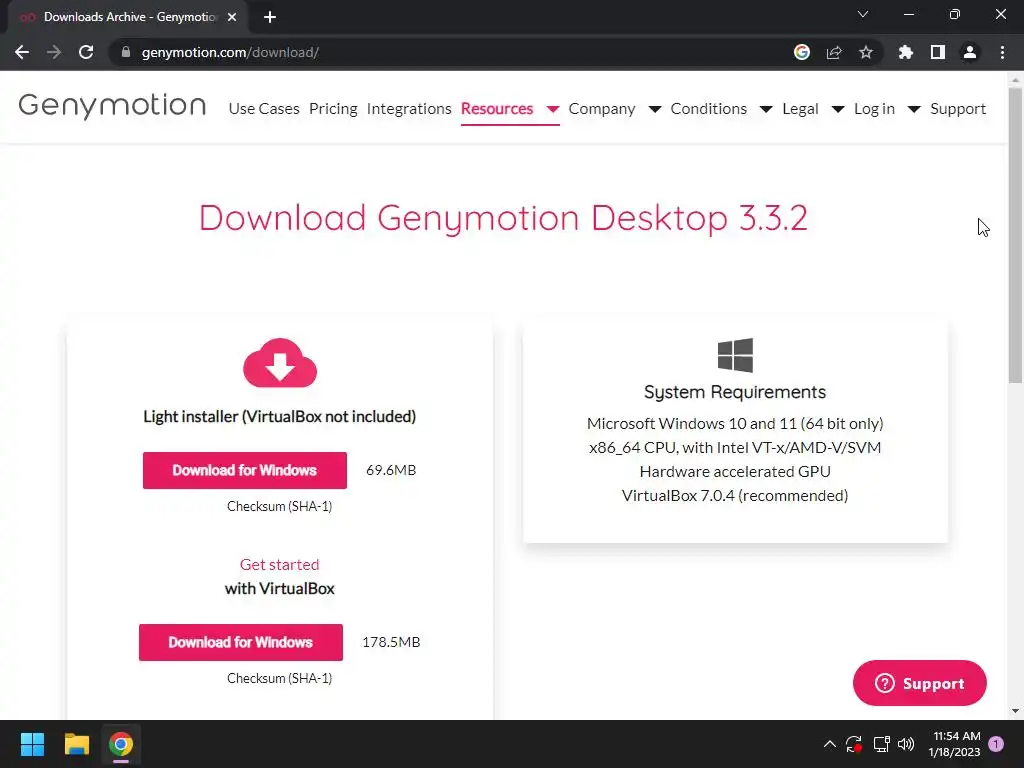
Task: Expand the Resources dropdown arrow
Action: [552, 109]
